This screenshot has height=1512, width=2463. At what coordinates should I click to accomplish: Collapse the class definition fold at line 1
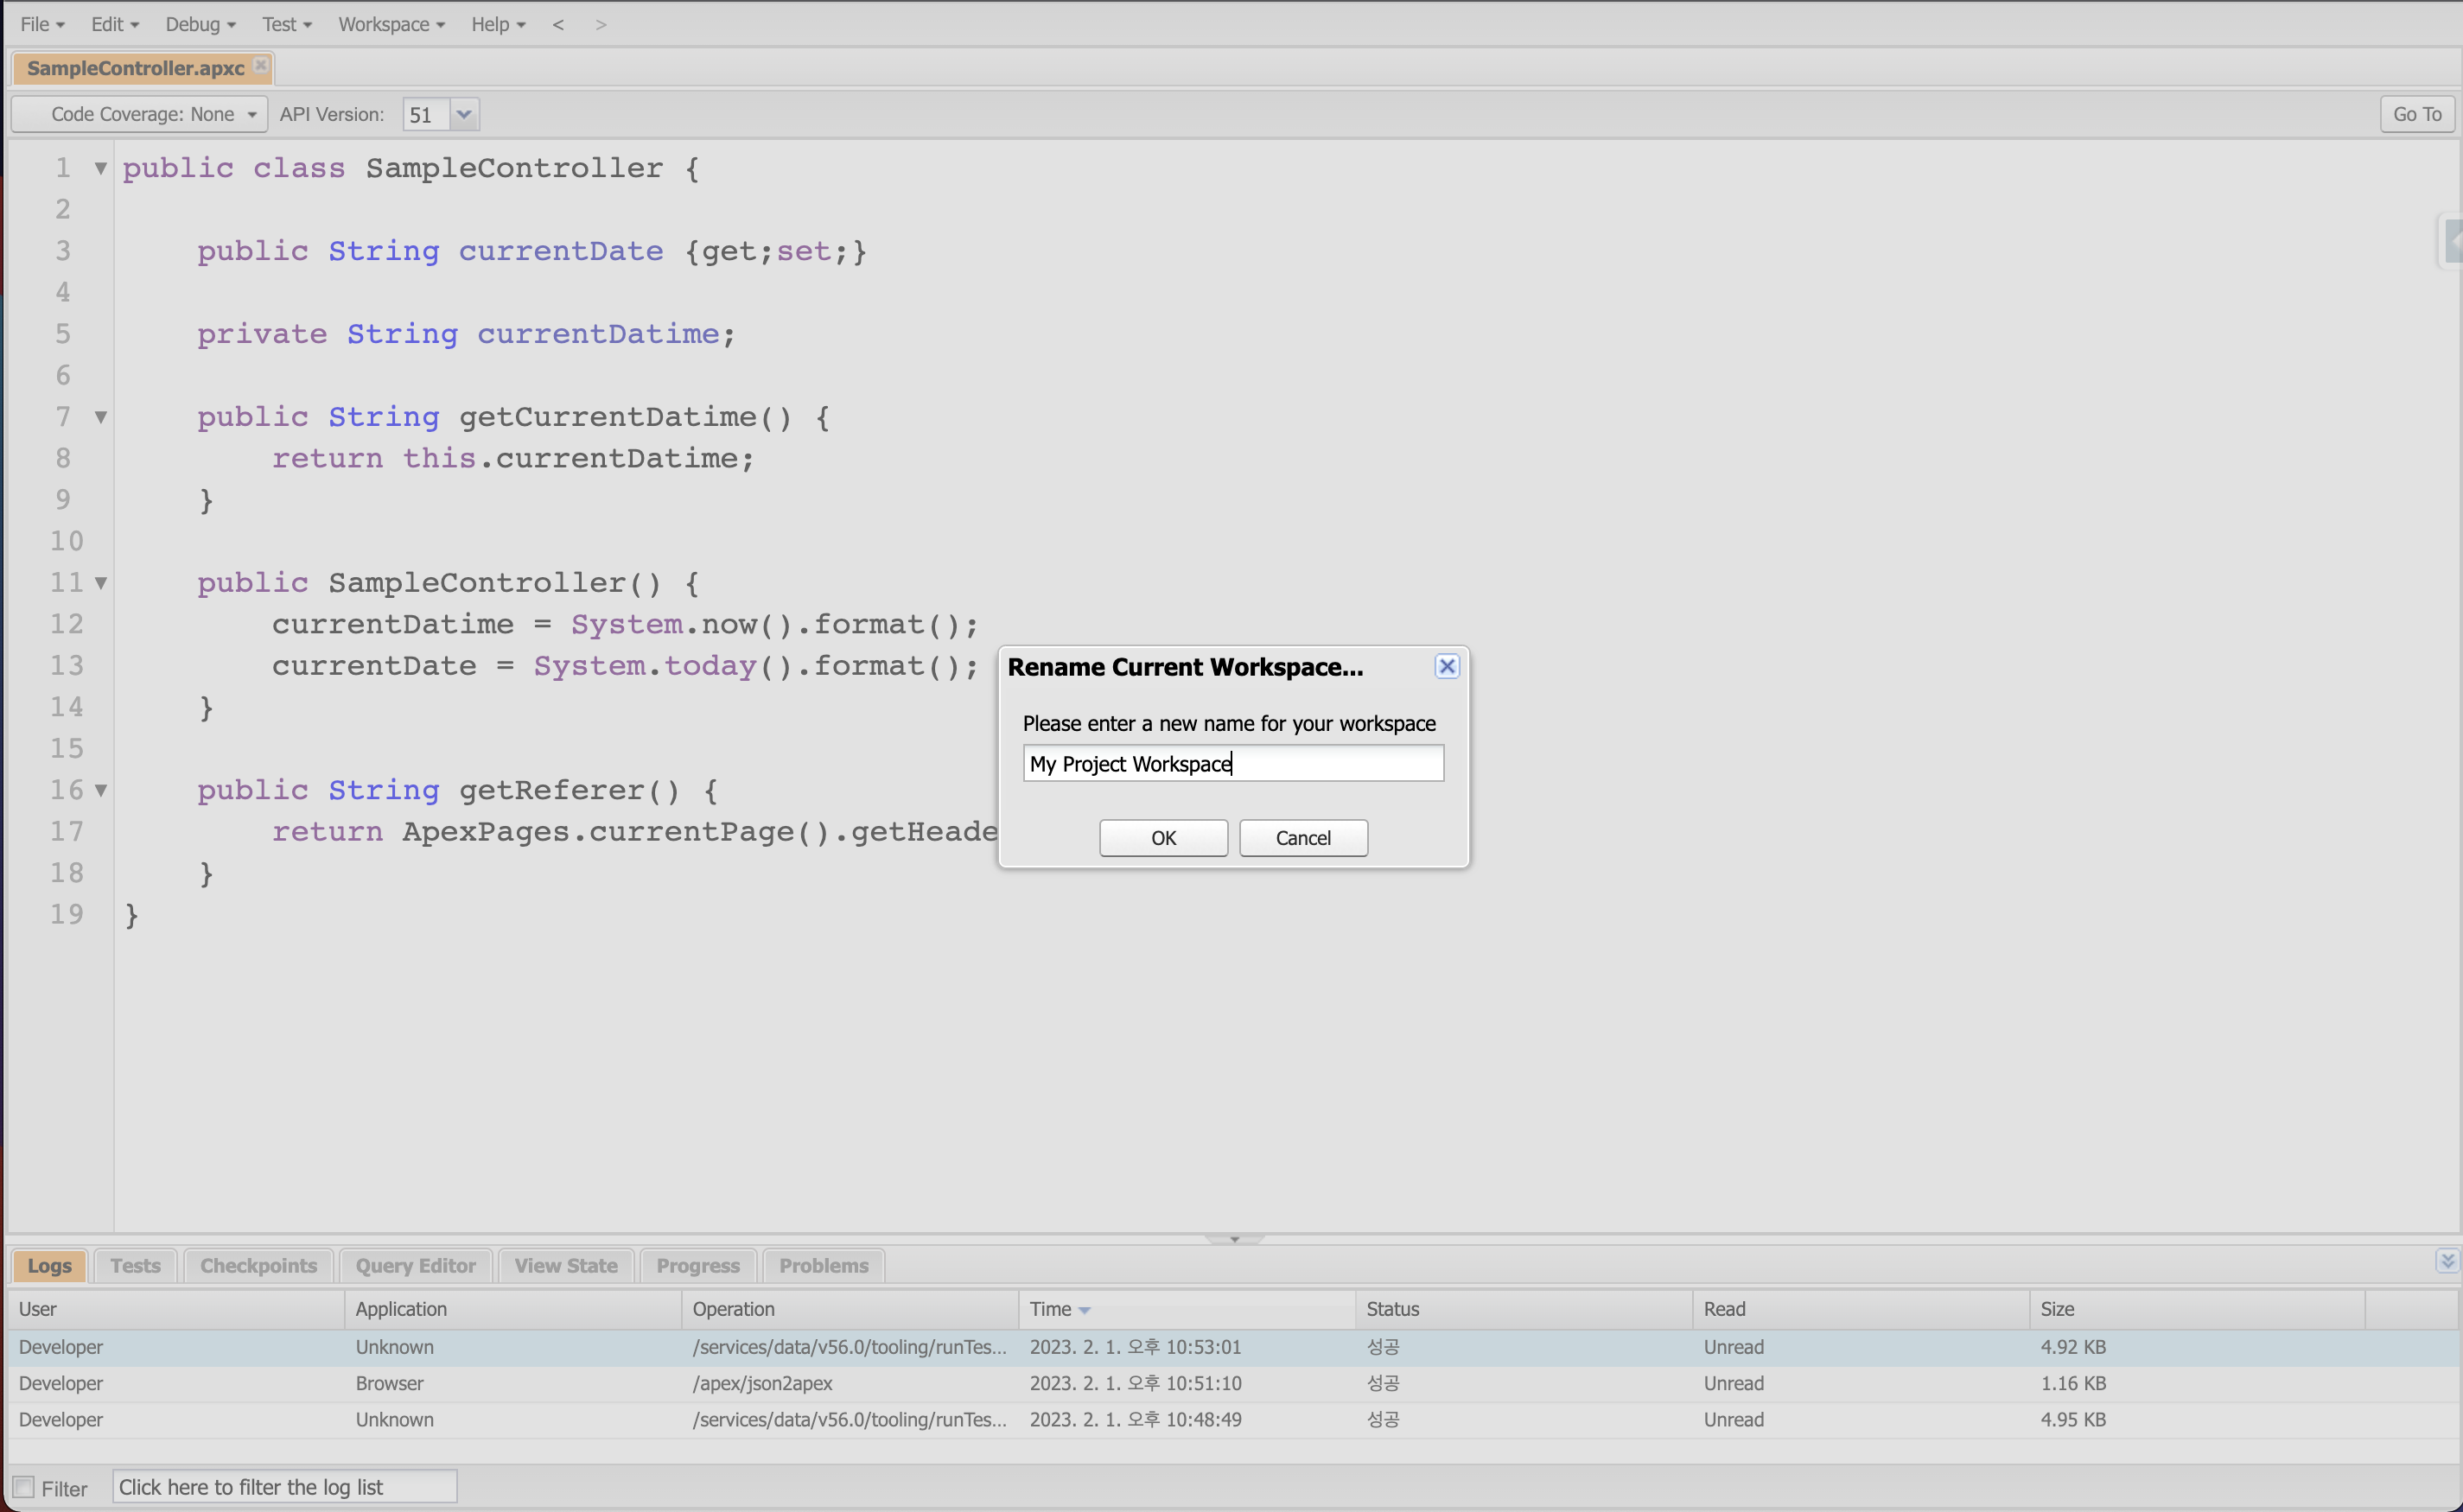pyautogui.click(x=100, y=168)
